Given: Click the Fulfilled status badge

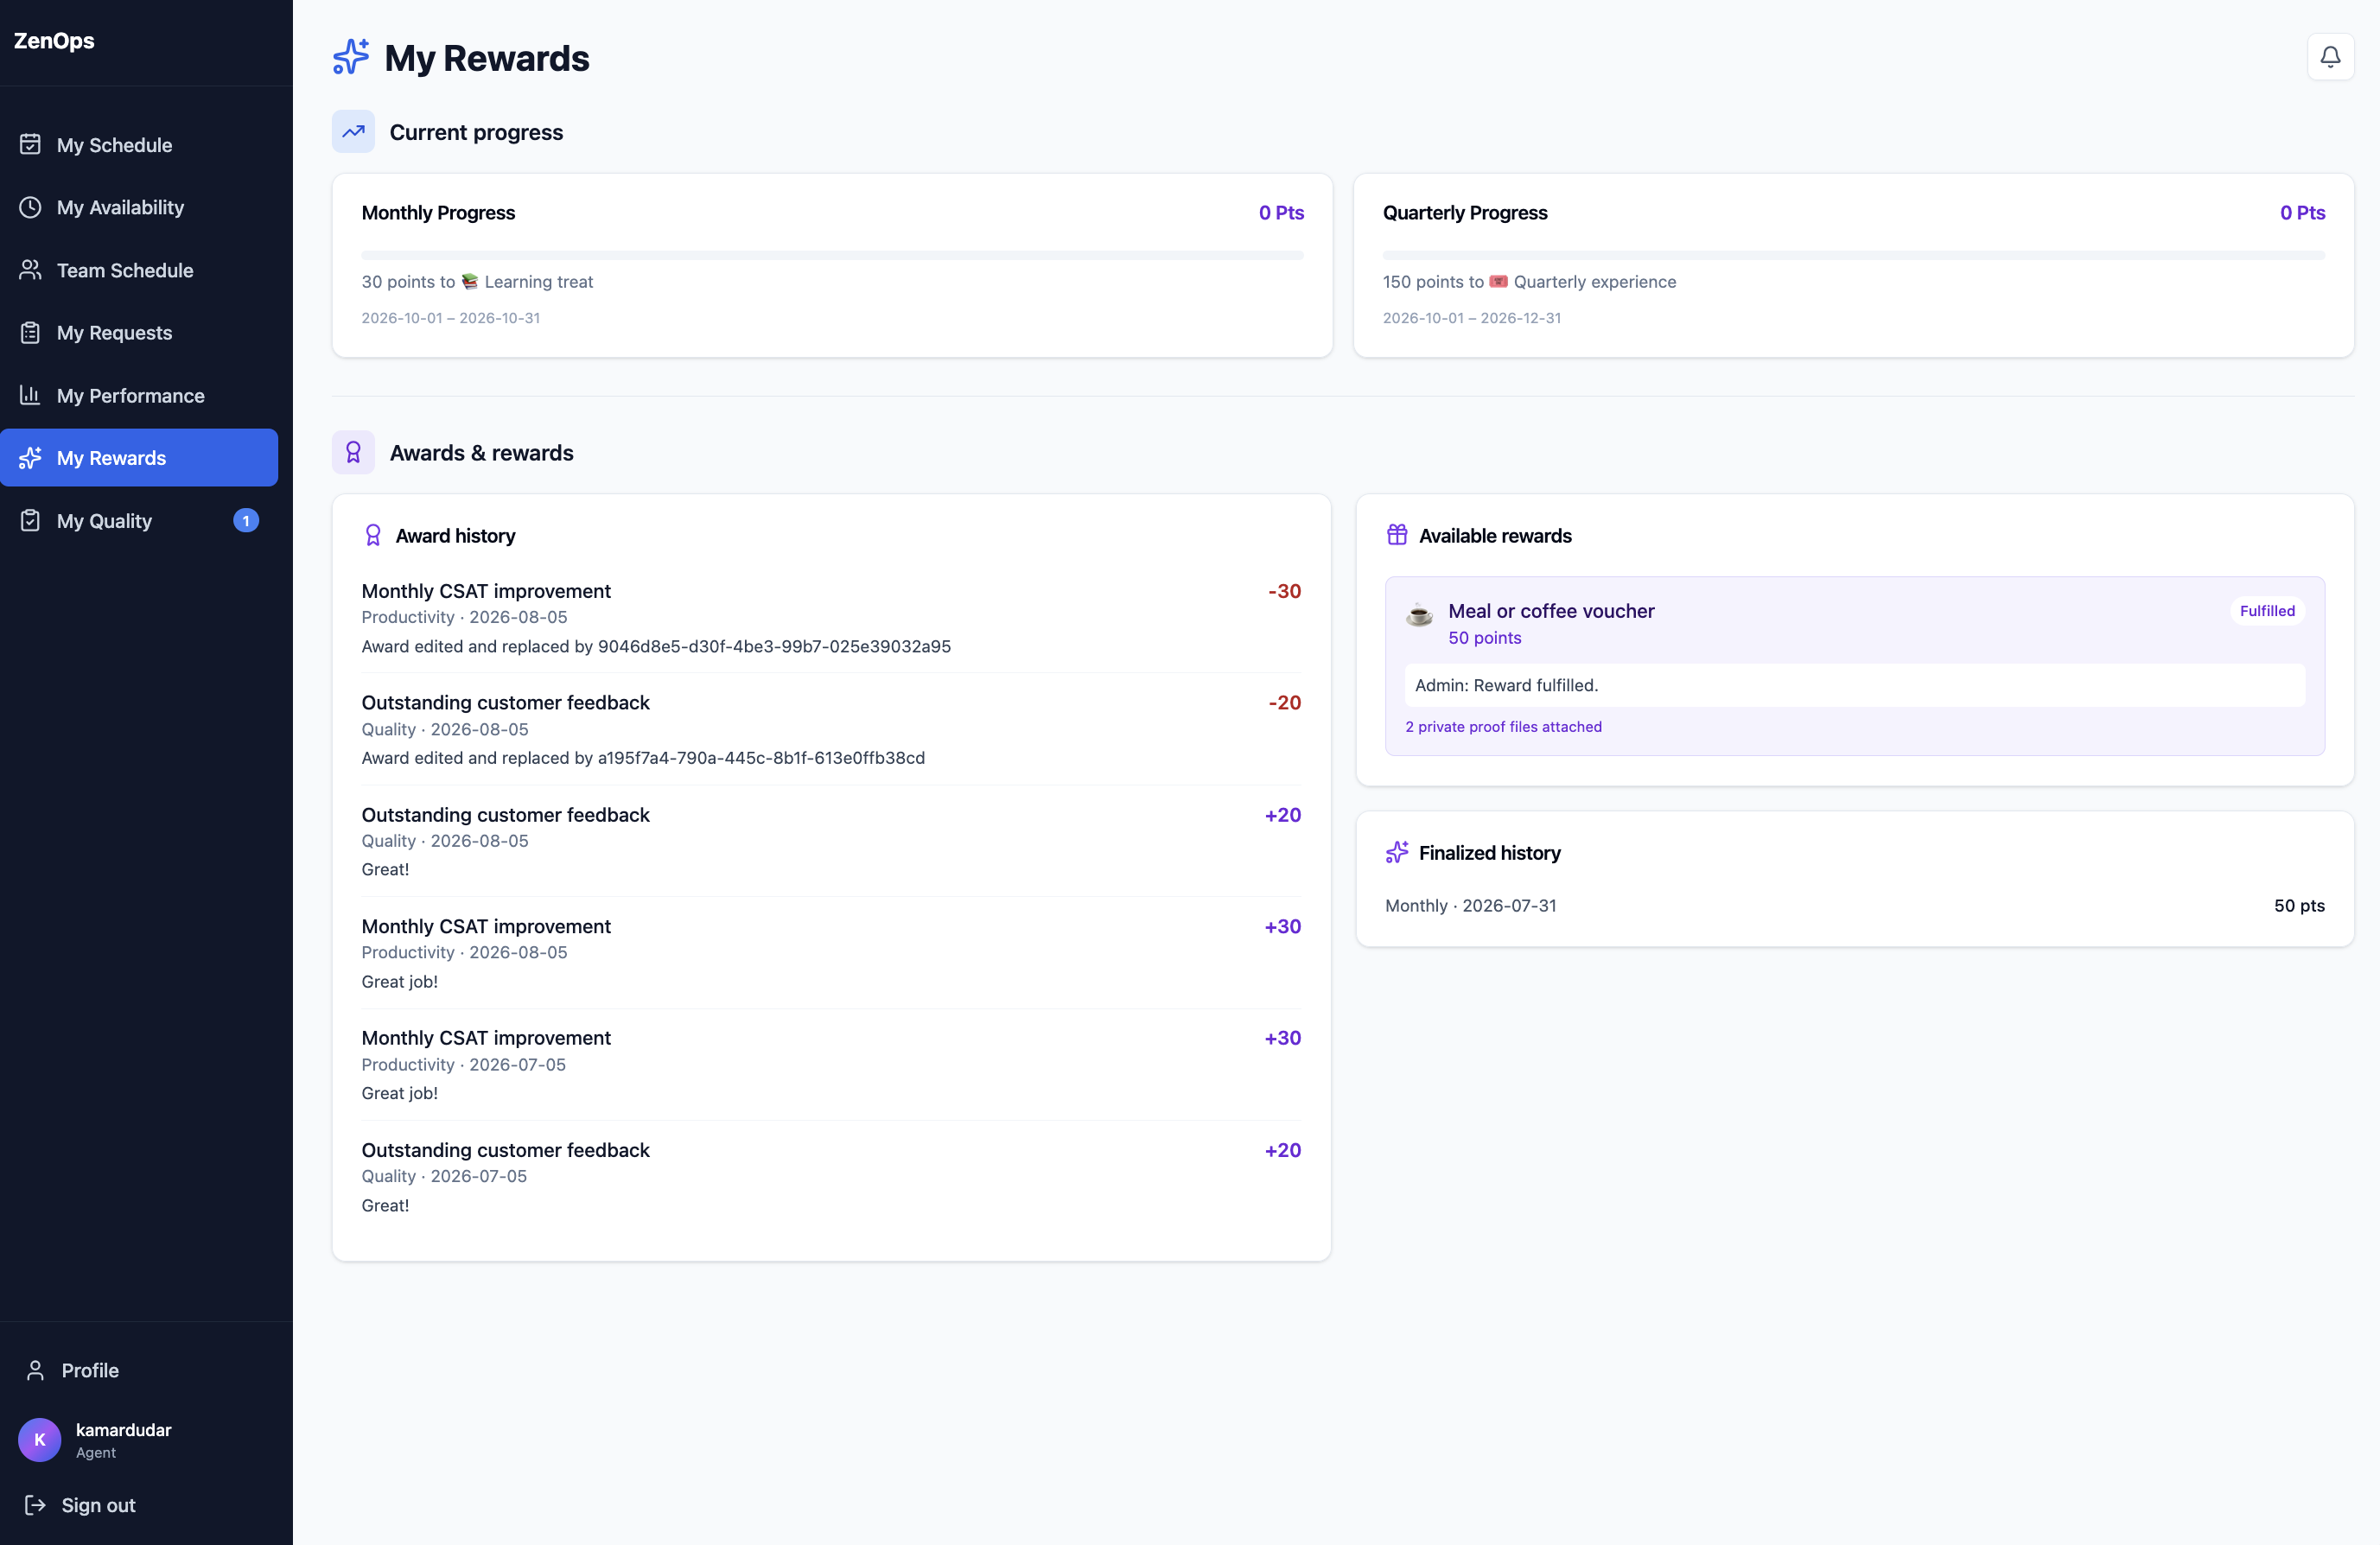Looking at the screenshot, I should (x=2267, y=611).
